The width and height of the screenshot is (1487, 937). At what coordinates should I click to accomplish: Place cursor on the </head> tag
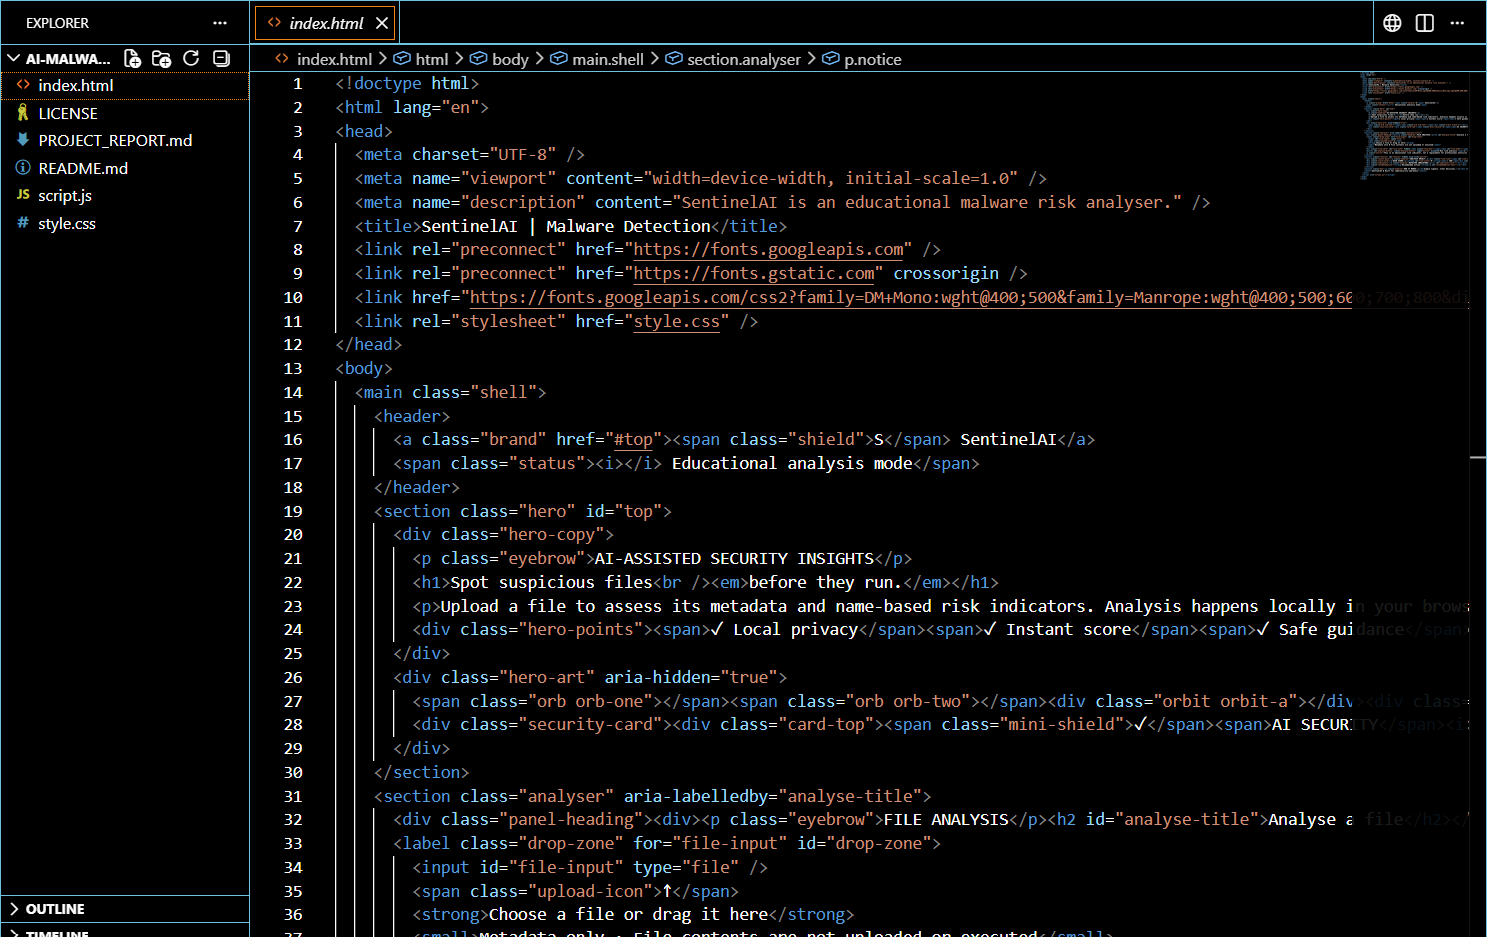point(369,344)
